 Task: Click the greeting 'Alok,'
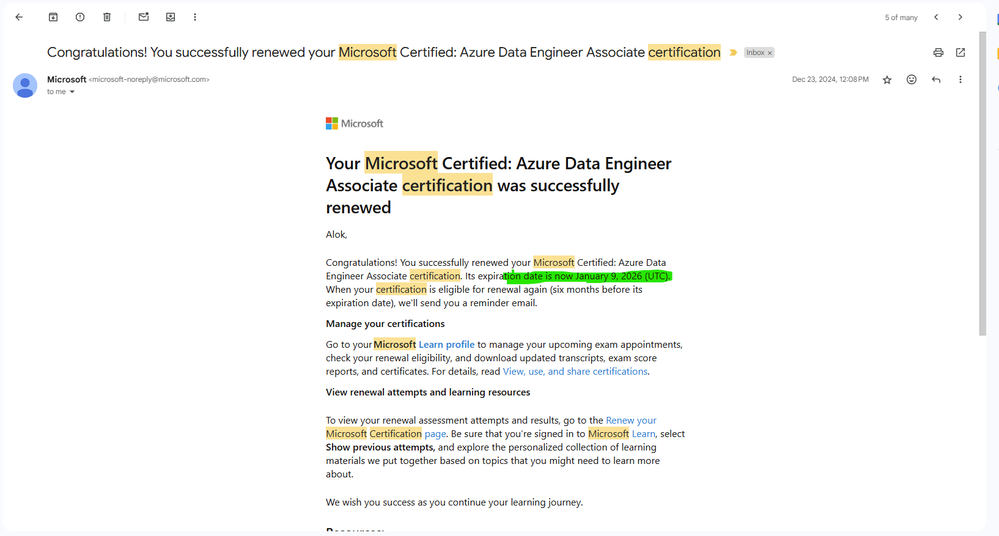point(336,235)
